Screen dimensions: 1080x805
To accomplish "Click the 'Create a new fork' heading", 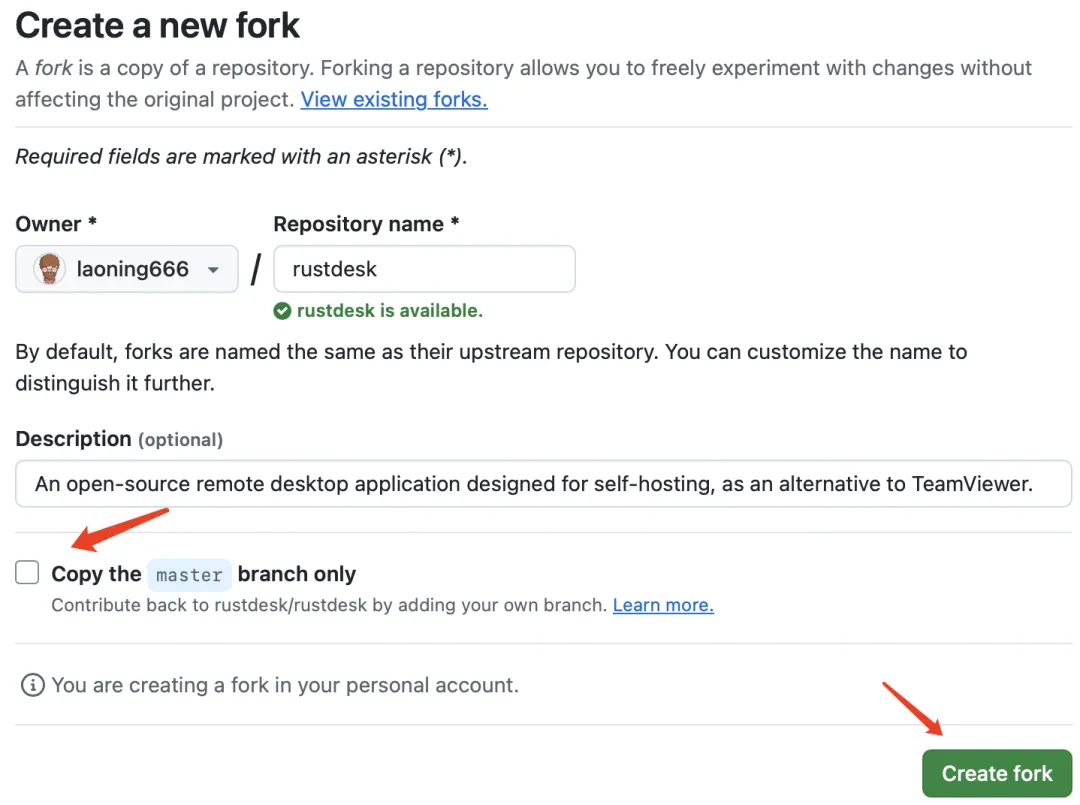I will (158, 25).
